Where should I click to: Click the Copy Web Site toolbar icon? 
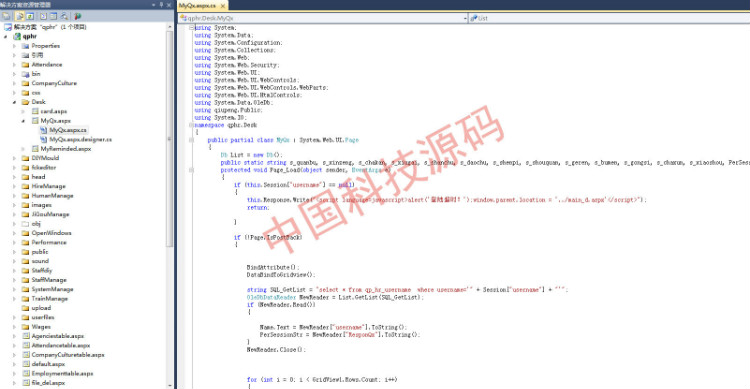click(x=64, y=16)
